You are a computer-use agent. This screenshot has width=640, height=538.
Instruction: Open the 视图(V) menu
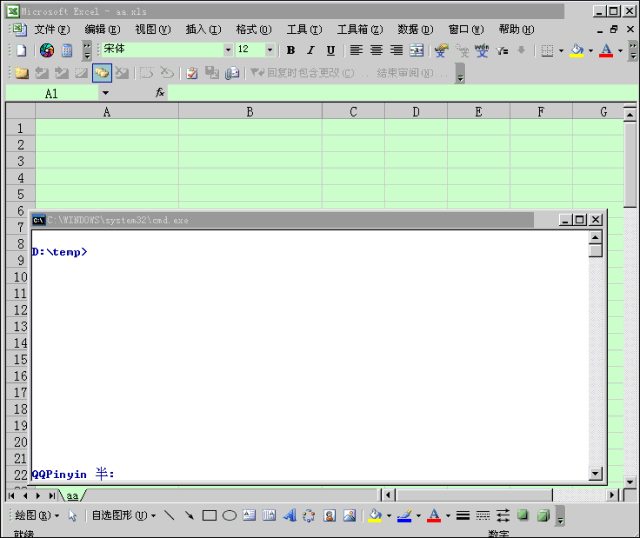pyautogui.click(x=153, y=29)
